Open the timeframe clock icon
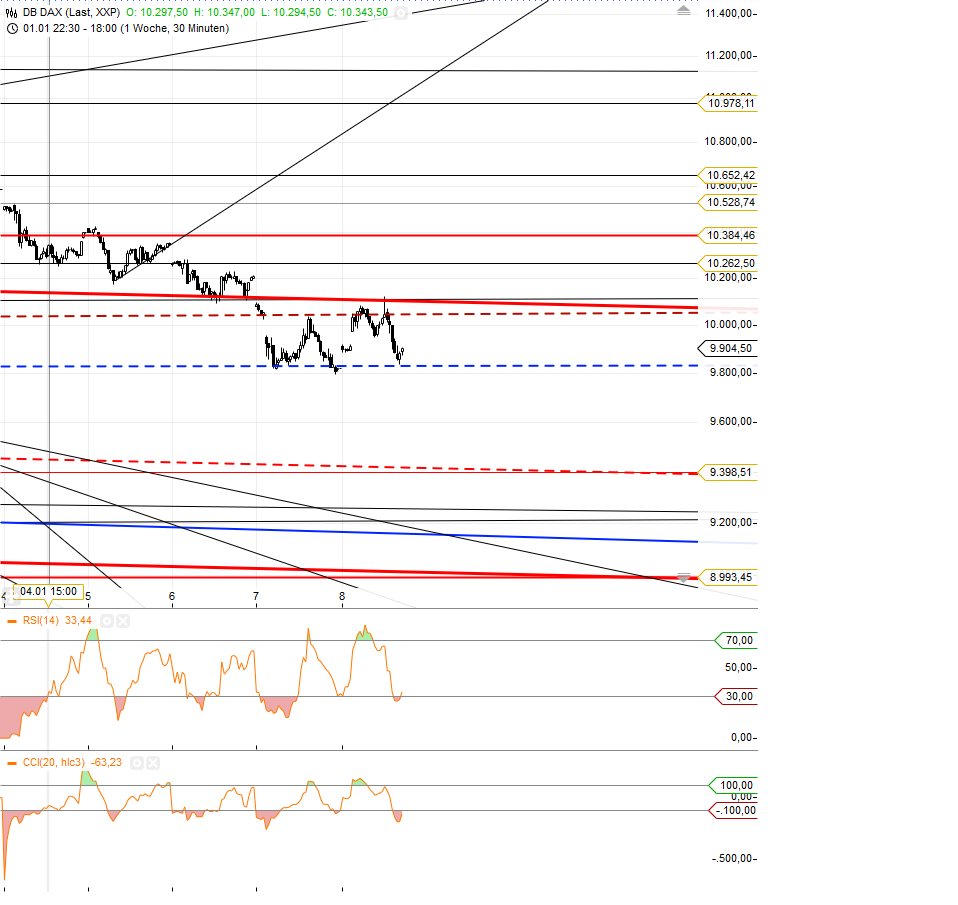The image size is (958, 905). tap(12, 29)
